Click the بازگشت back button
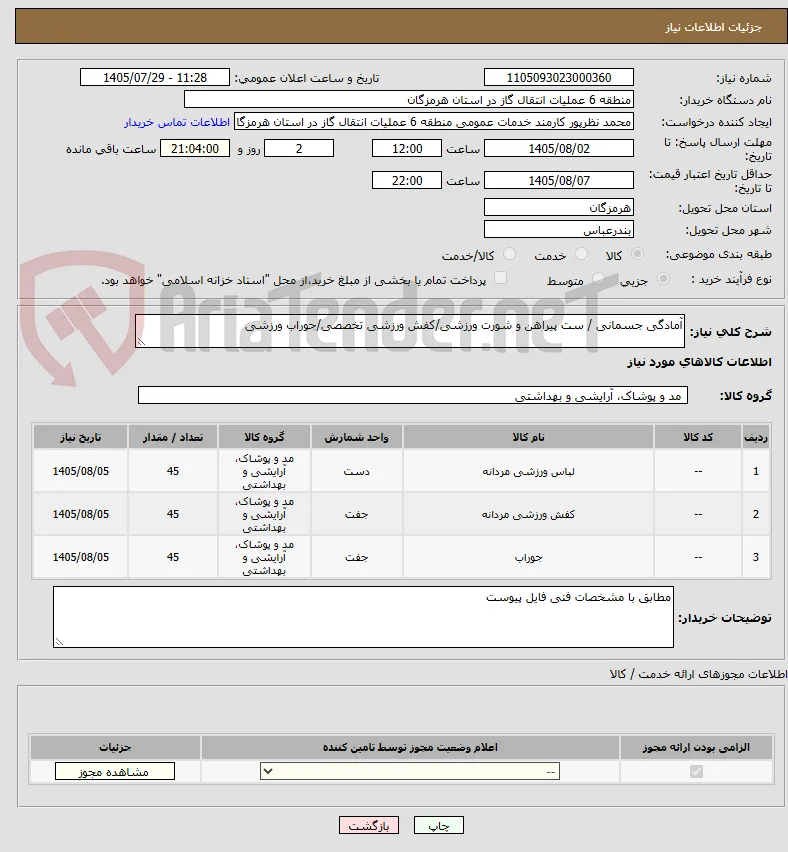 368,825
